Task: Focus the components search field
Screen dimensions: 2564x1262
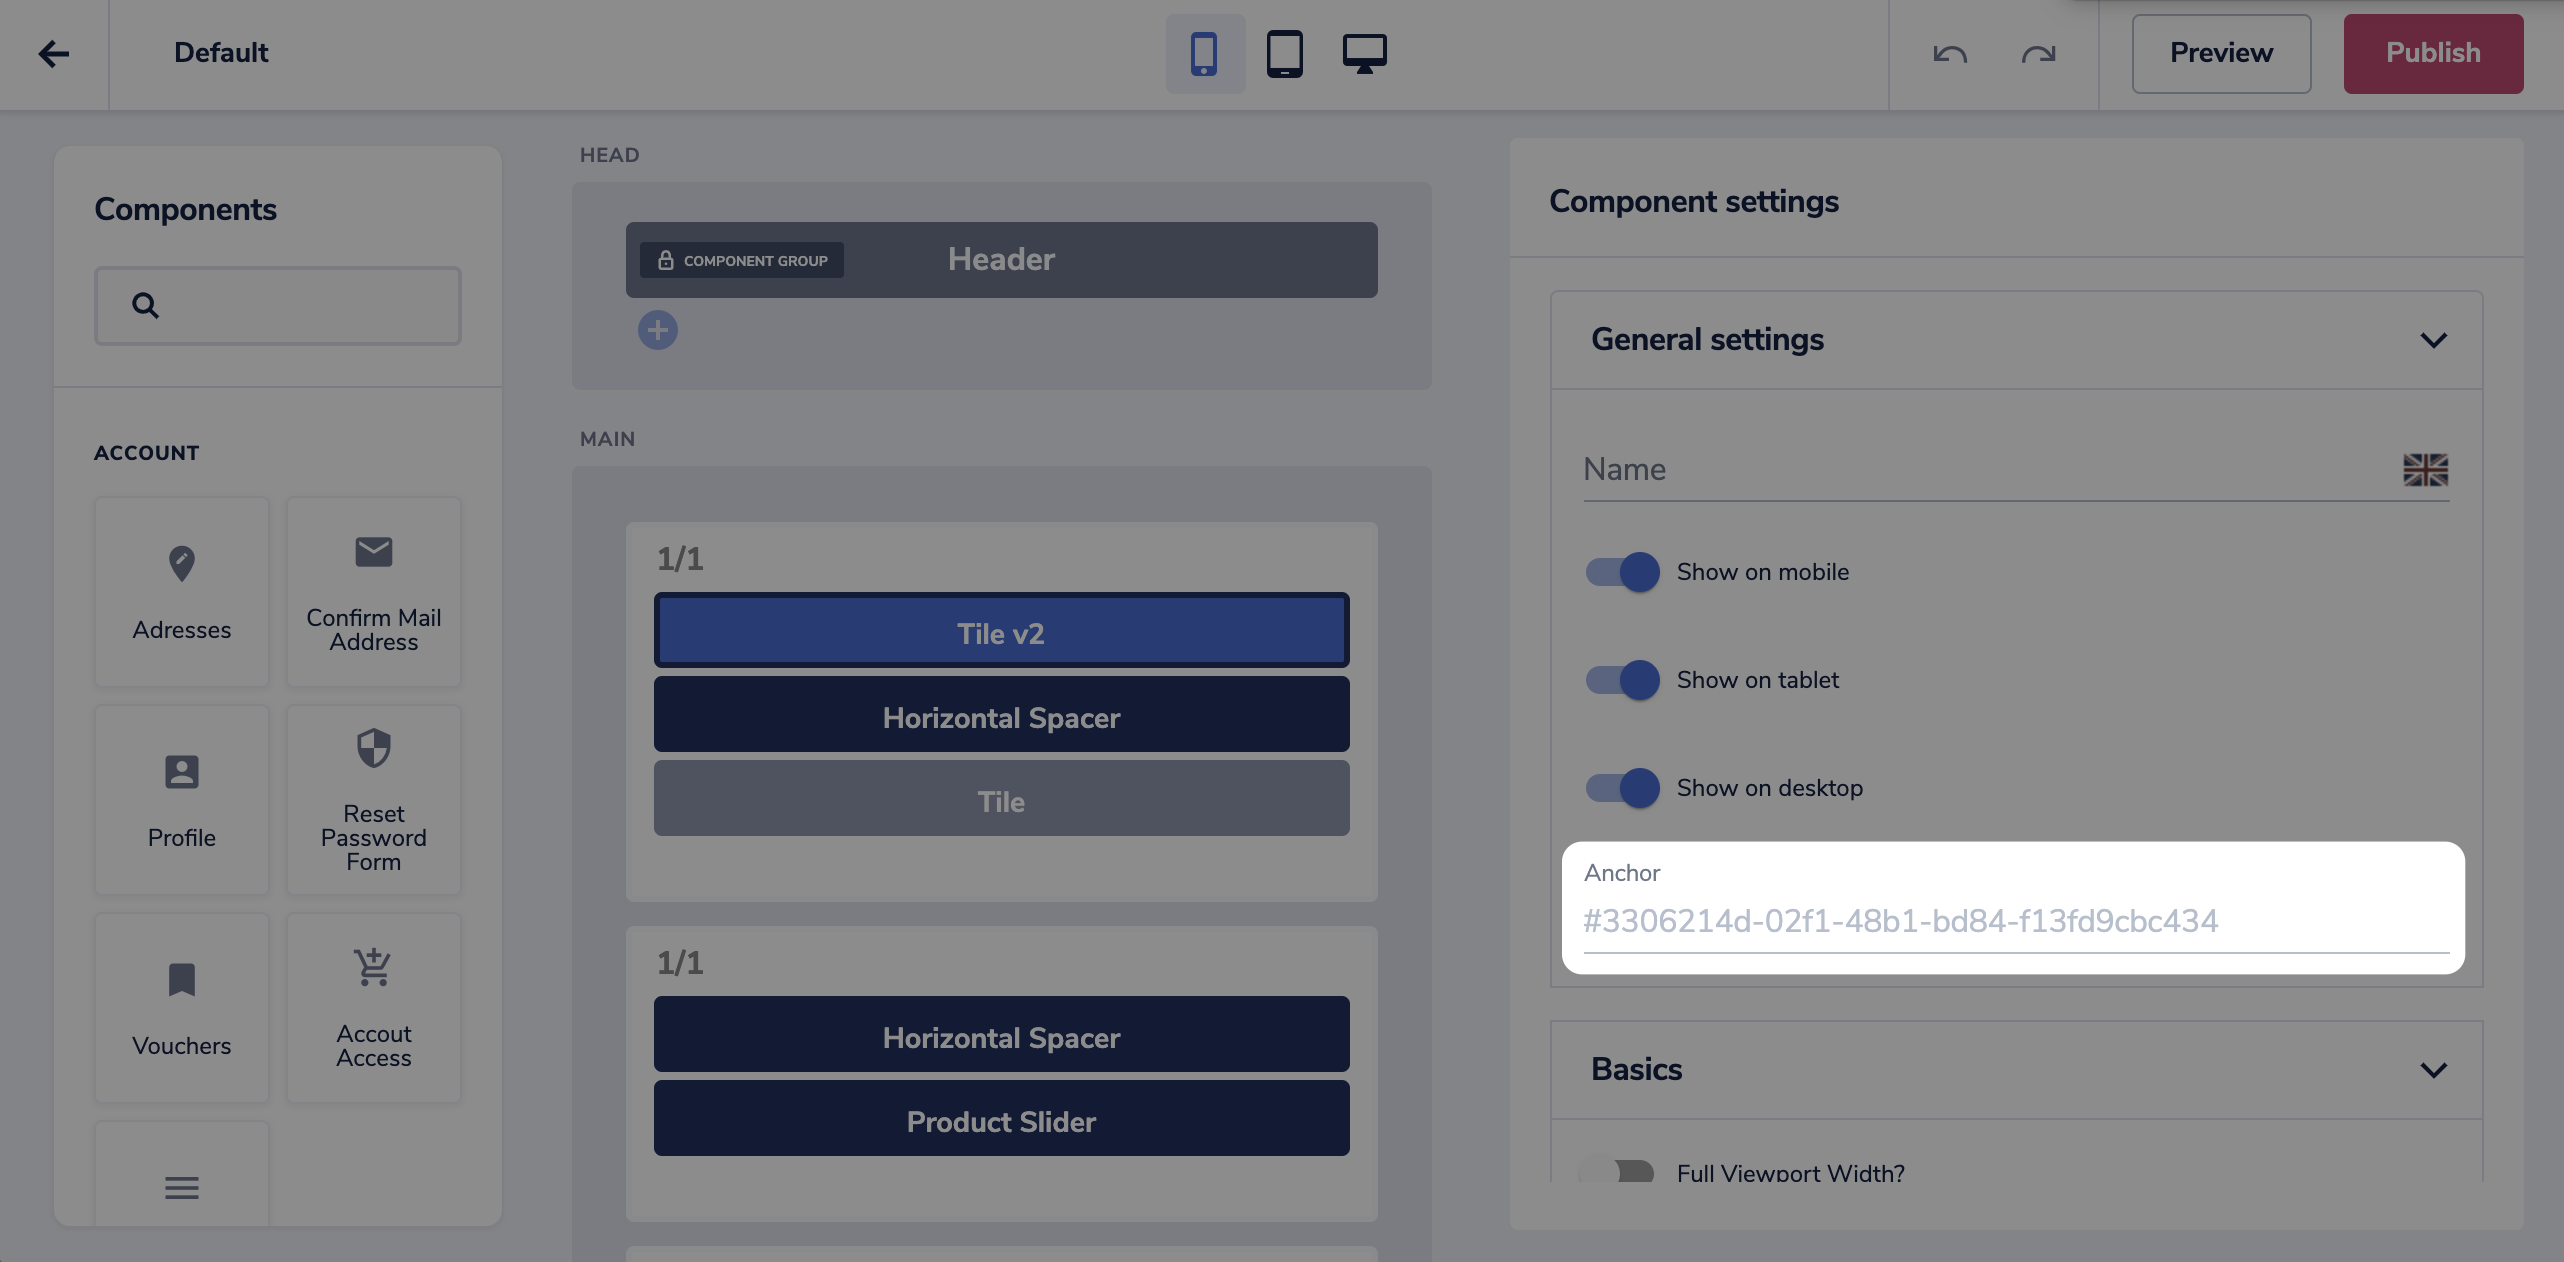Action: click(x=278, y=305)
